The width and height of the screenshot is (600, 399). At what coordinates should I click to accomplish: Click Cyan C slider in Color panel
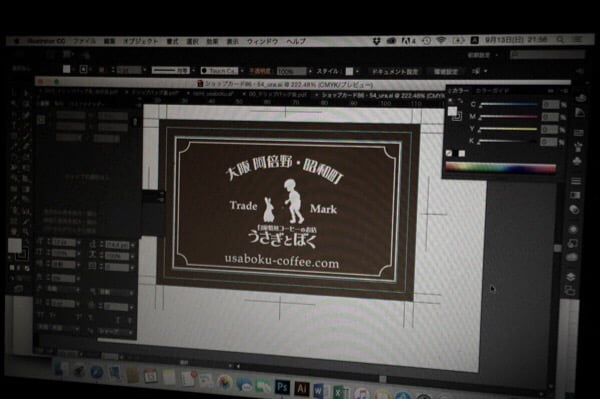509,104
